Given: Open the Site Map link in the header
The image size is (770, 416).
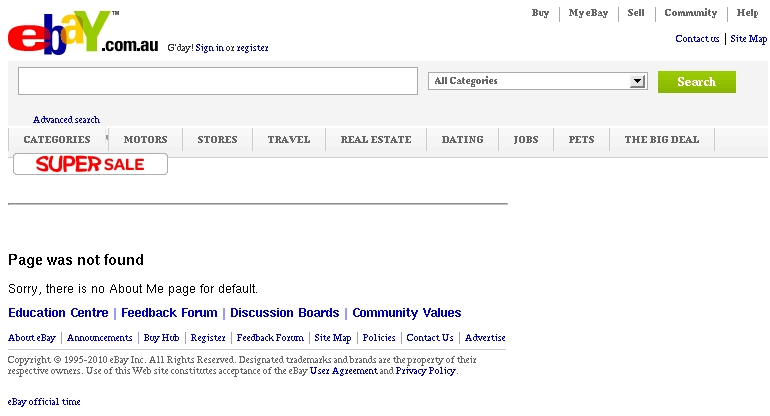Looking at the screenshot, I should pos(748,39).
